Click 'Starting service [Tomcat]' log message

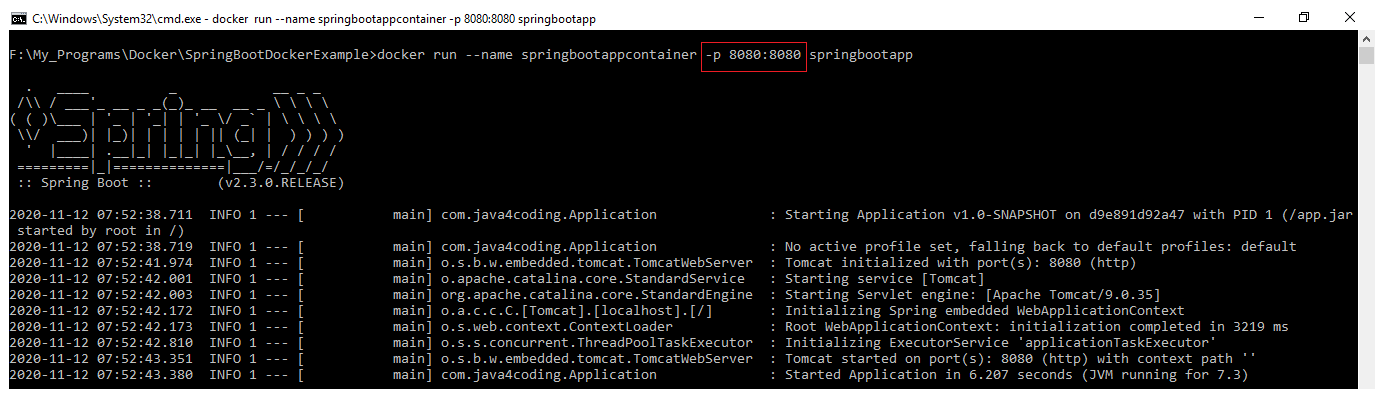pyautogui.click(x=884, y=278)
